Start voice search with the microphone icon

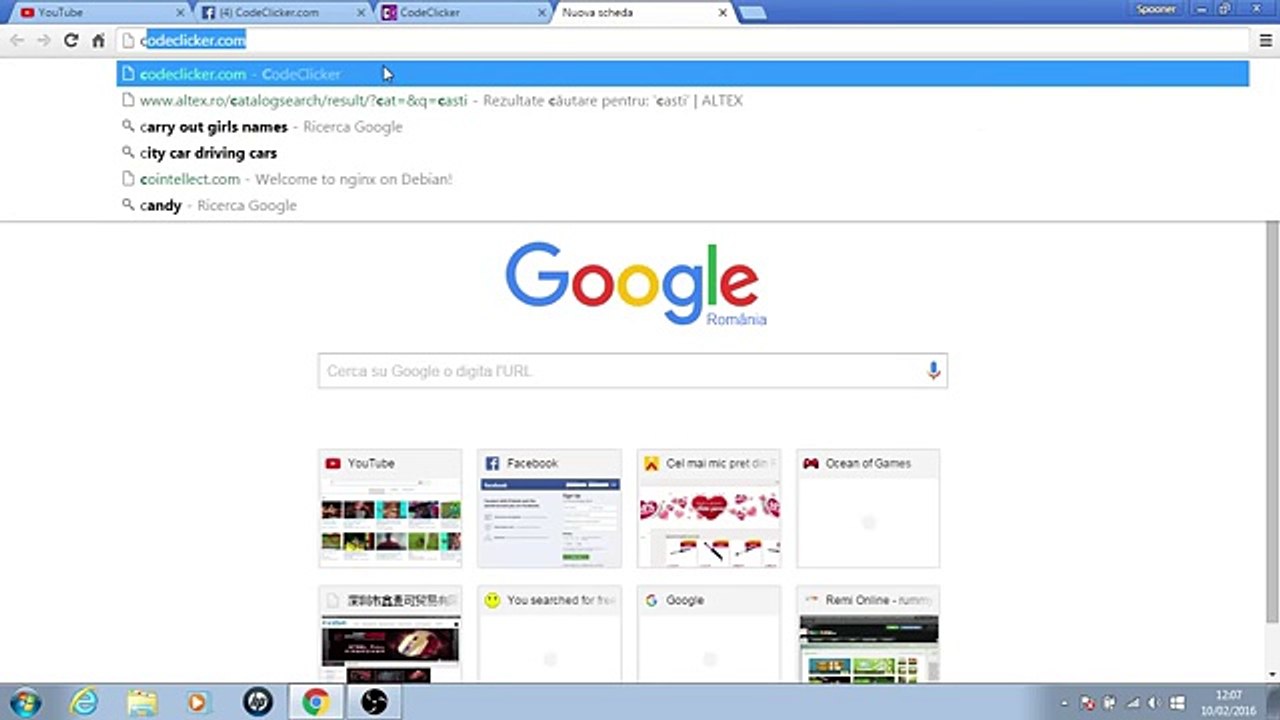[933, 371]
